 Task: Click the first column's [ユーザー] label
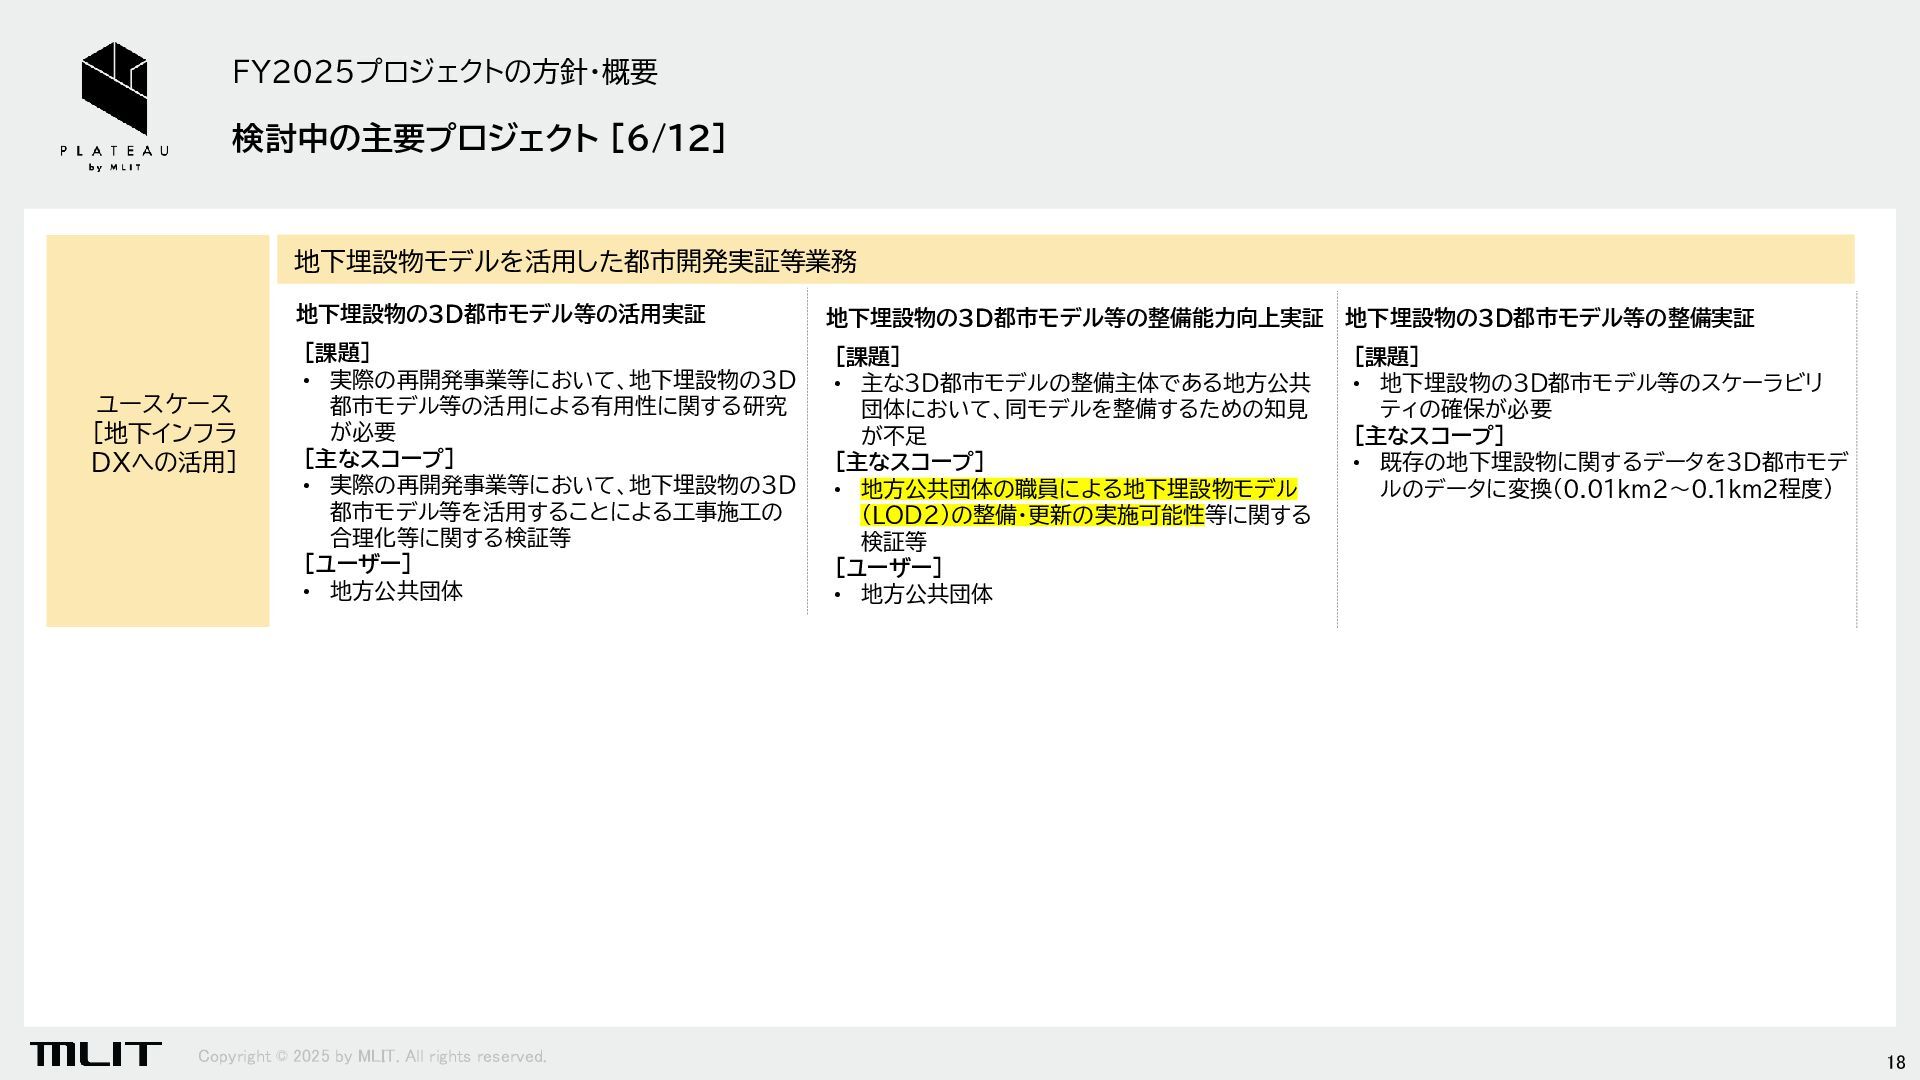click(x=357, y=564)
